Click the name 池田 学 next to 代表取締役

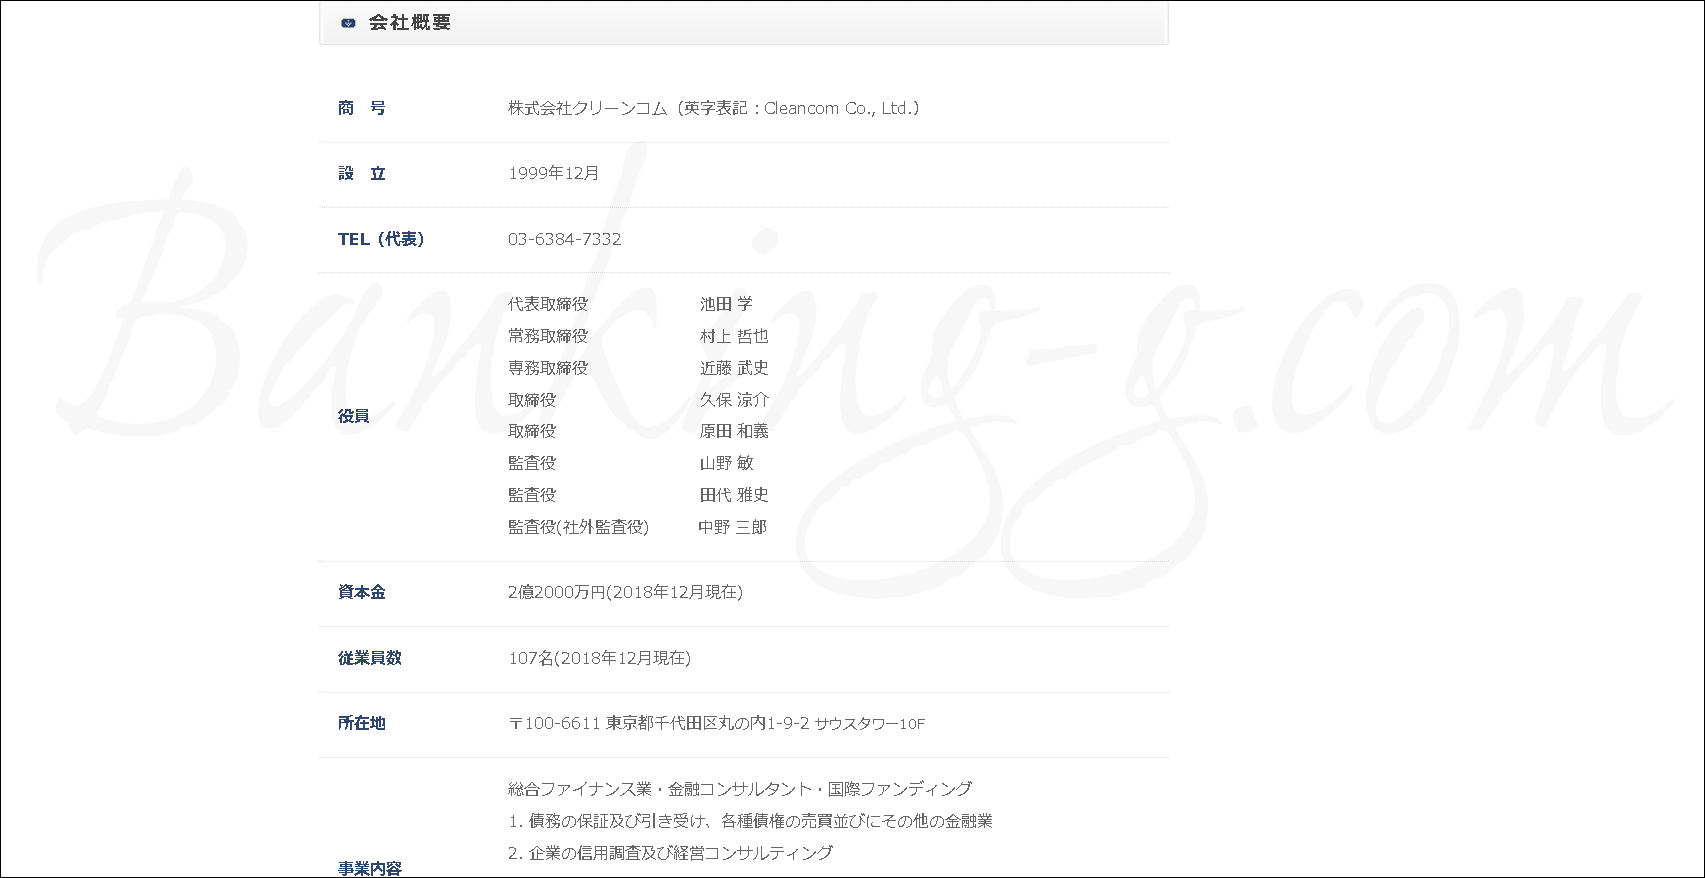pos(726,304)
